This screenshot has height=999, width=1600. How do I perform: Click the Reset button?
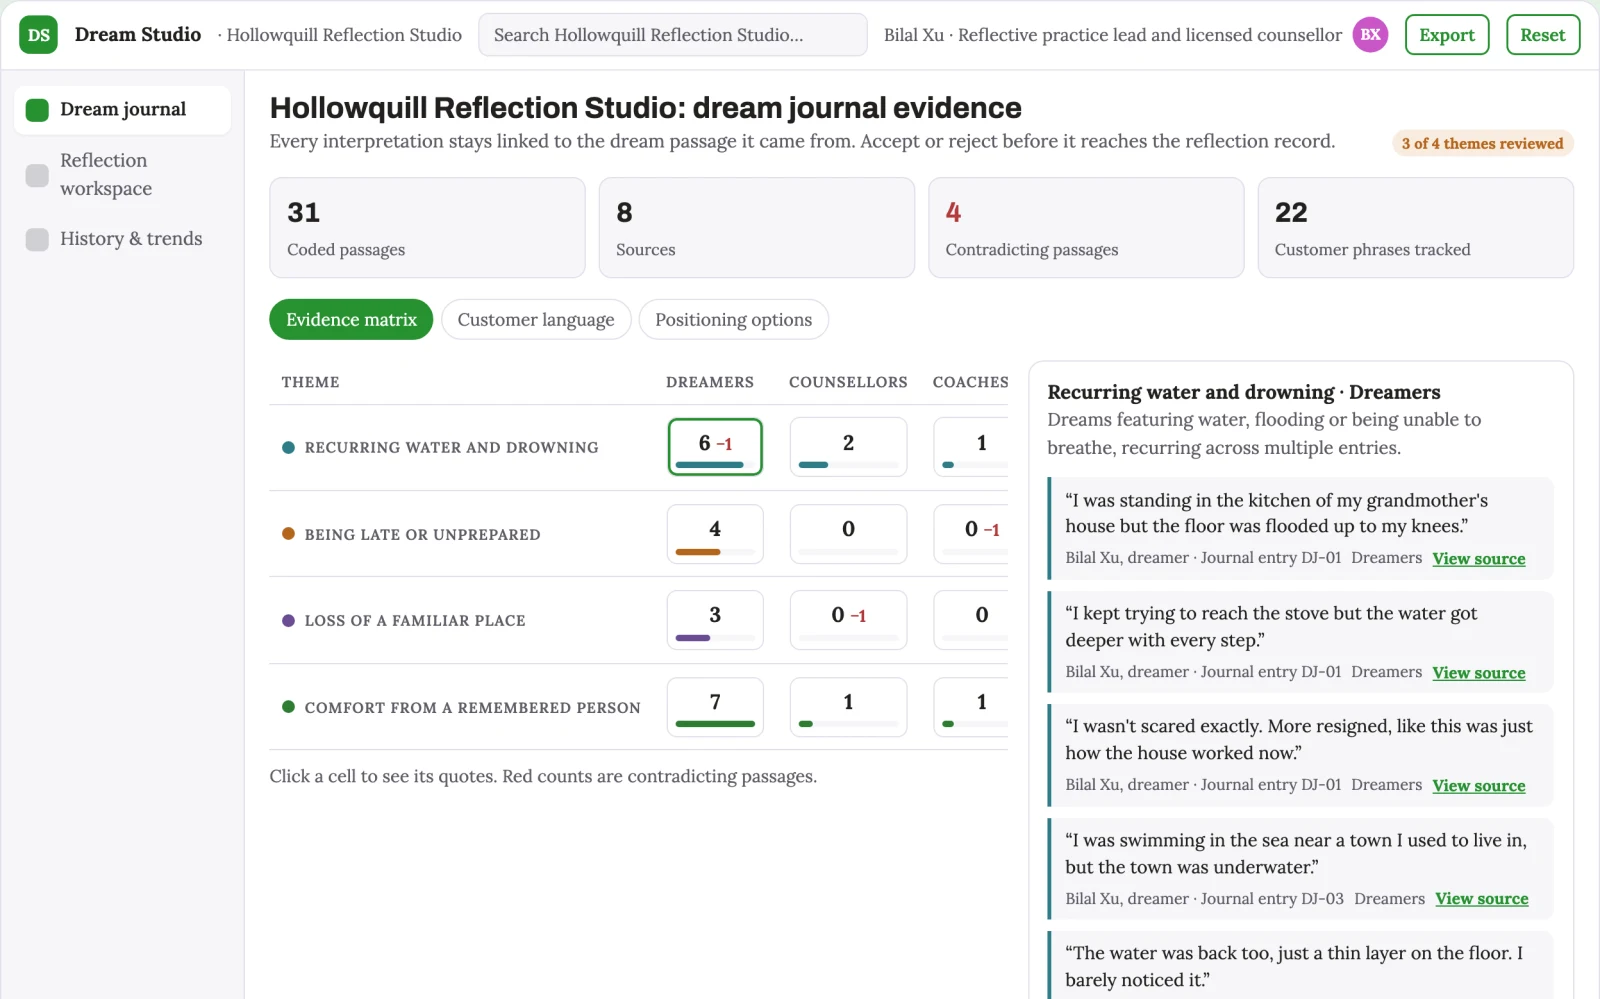1543,35
